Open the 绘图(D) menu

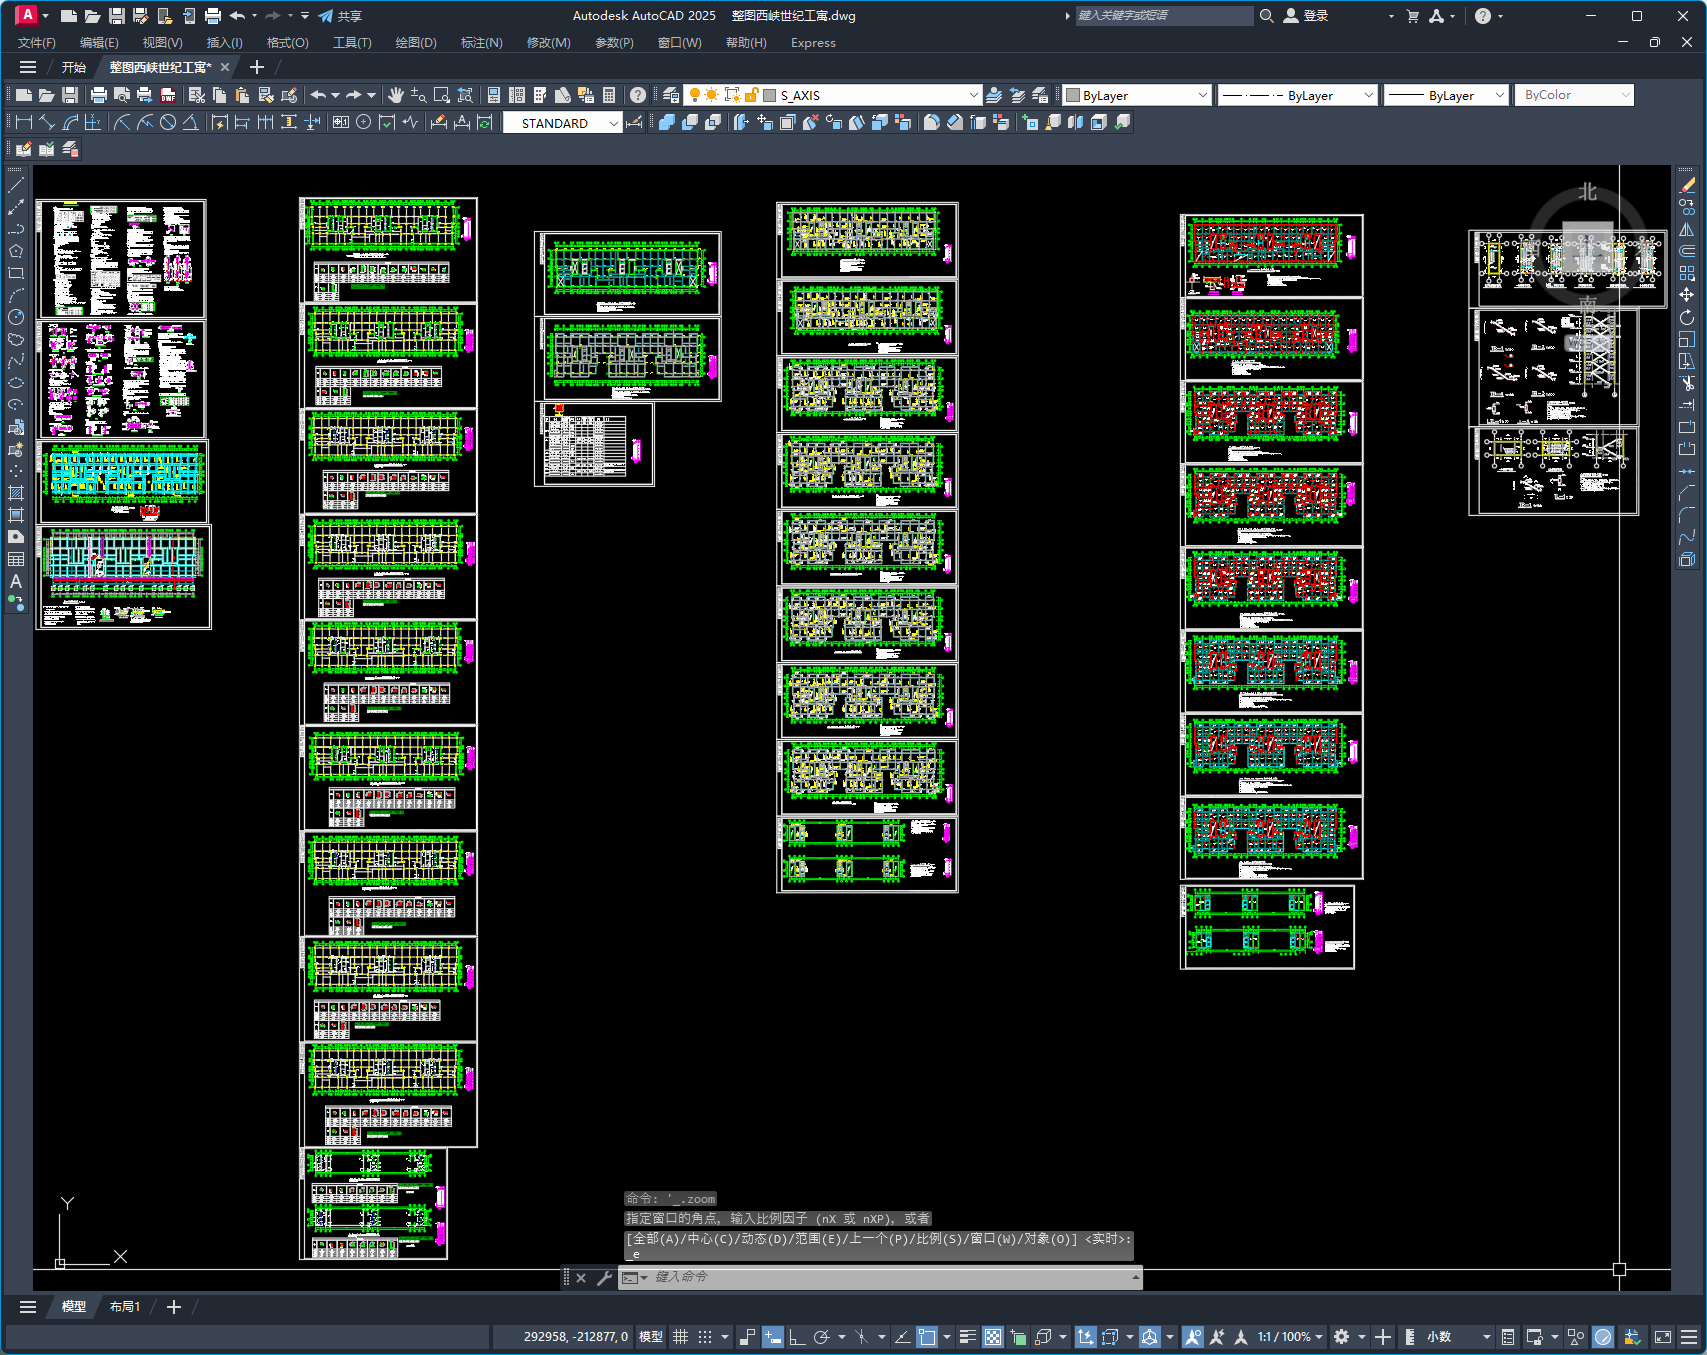point(416,43)
